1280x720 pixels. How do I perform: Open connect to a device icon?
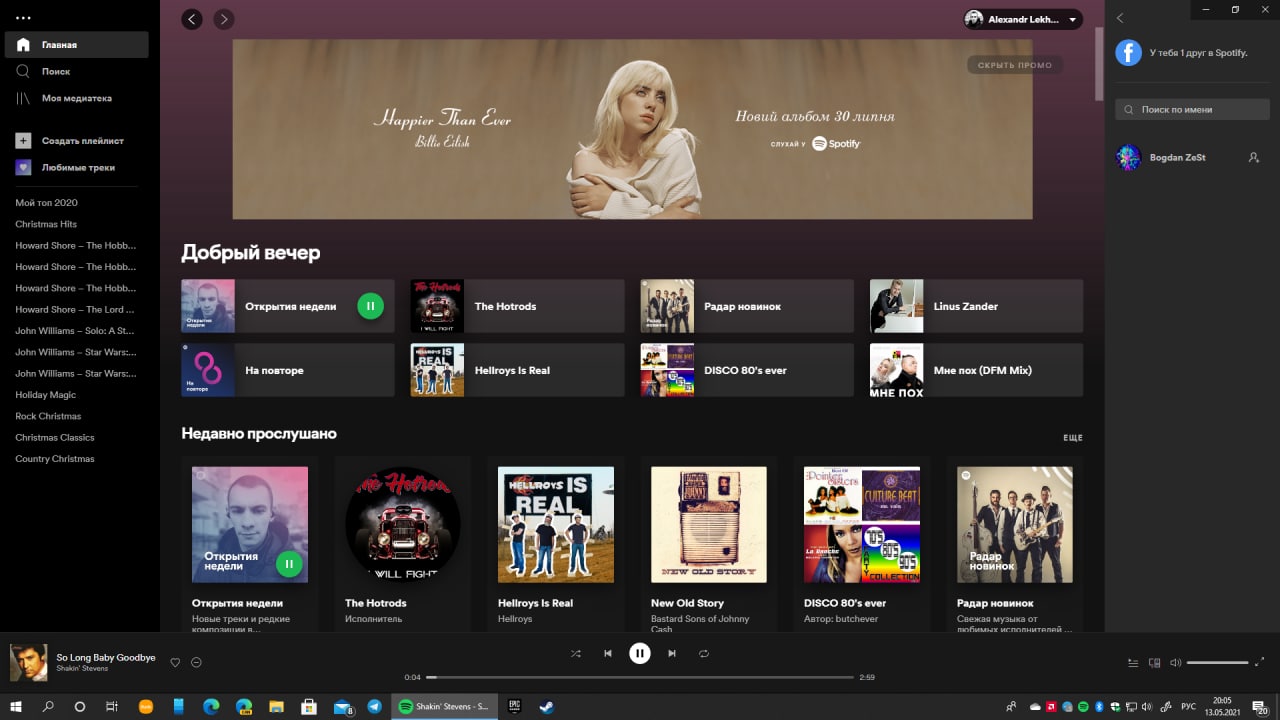pyautogui.click(x=1155, y=662)
